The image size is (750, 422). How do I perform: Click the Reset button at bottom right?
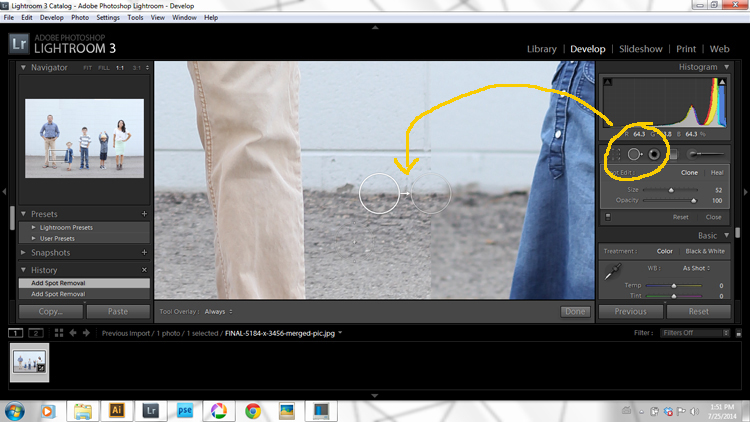click(698, 311)
